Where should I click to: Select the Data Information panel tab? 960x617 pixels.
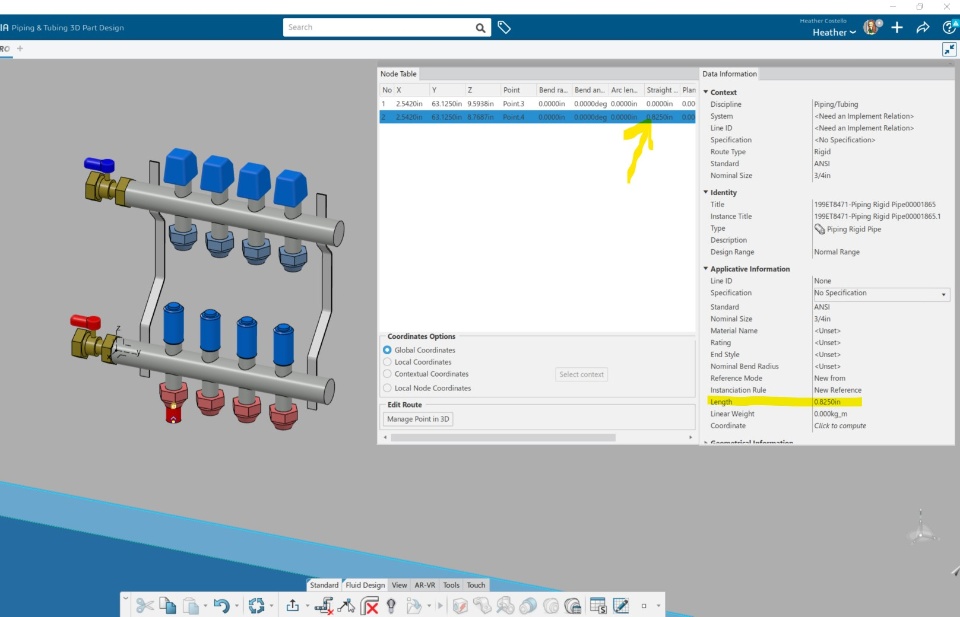729,74
